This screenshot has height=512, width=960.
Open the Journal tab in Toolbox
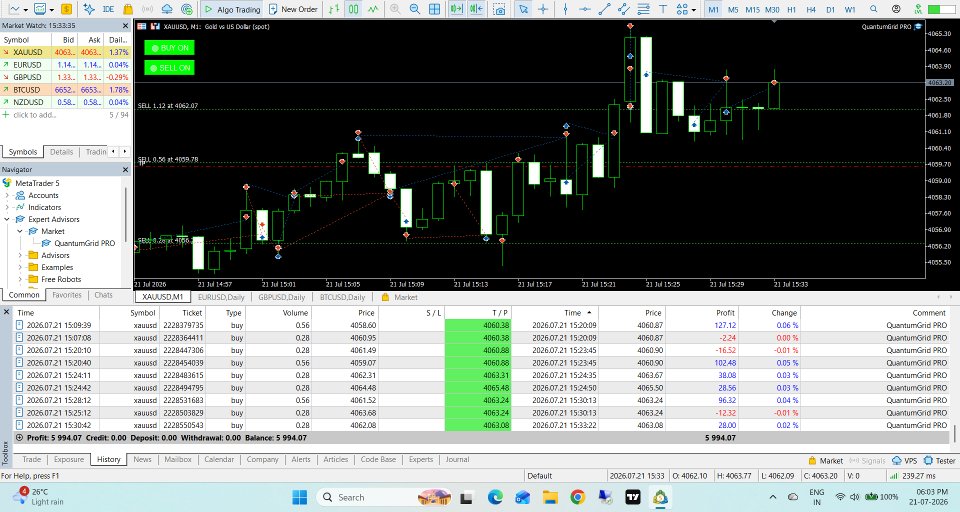457,459
